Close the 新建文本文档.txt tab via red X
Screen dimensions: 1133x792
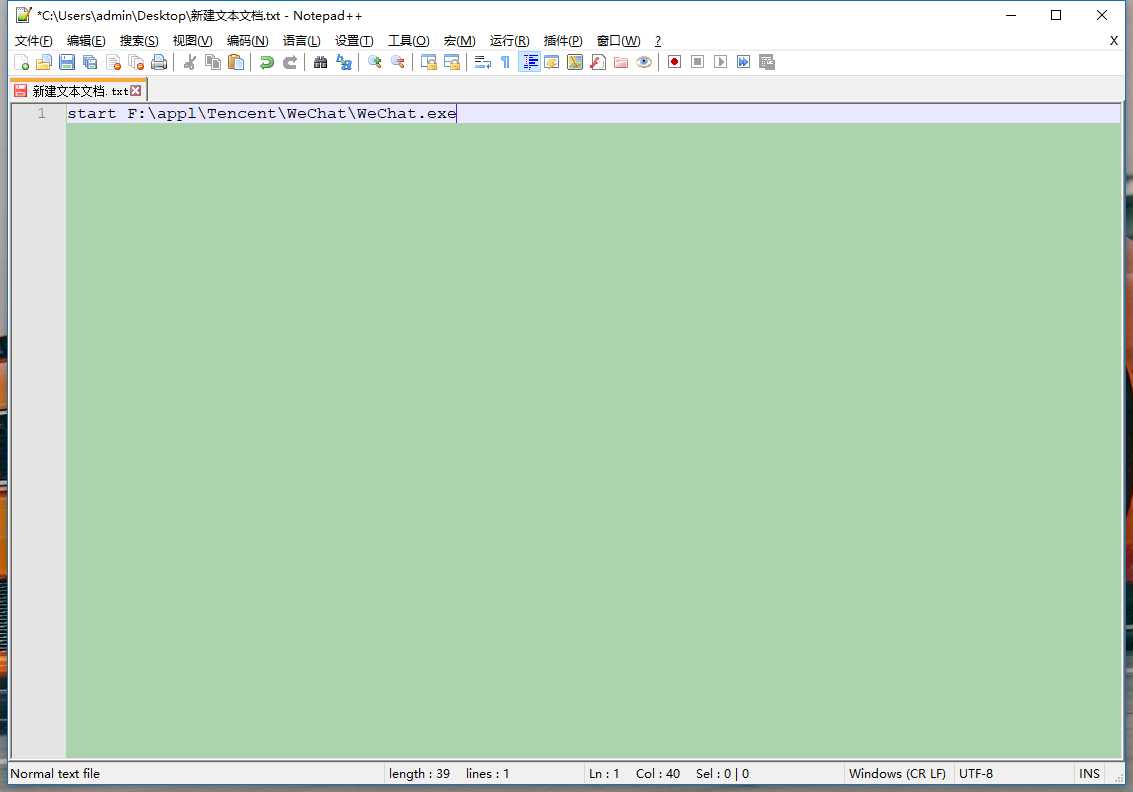click(x=135, y=90)
